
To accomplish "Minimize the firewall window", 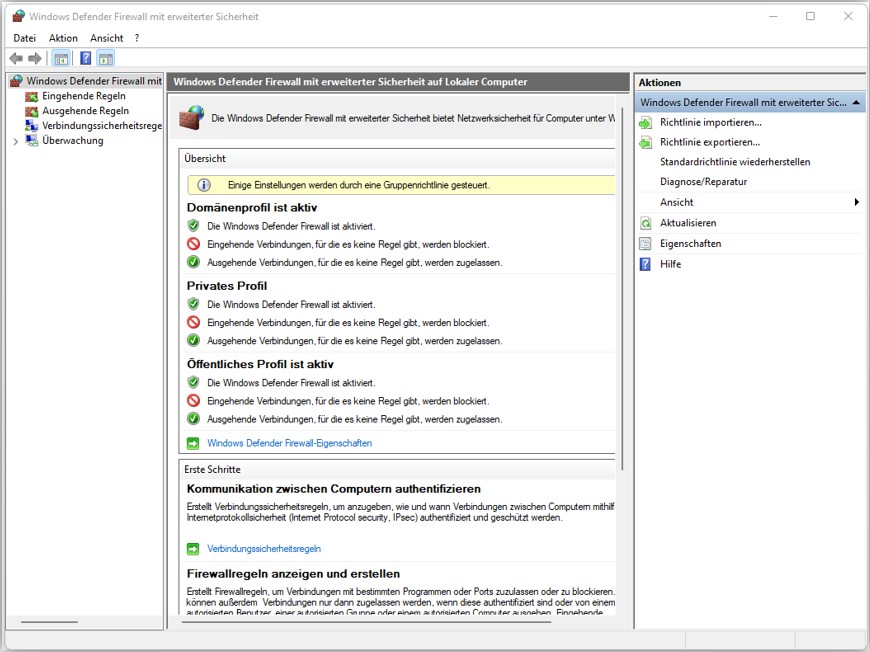I will point(773,16).
